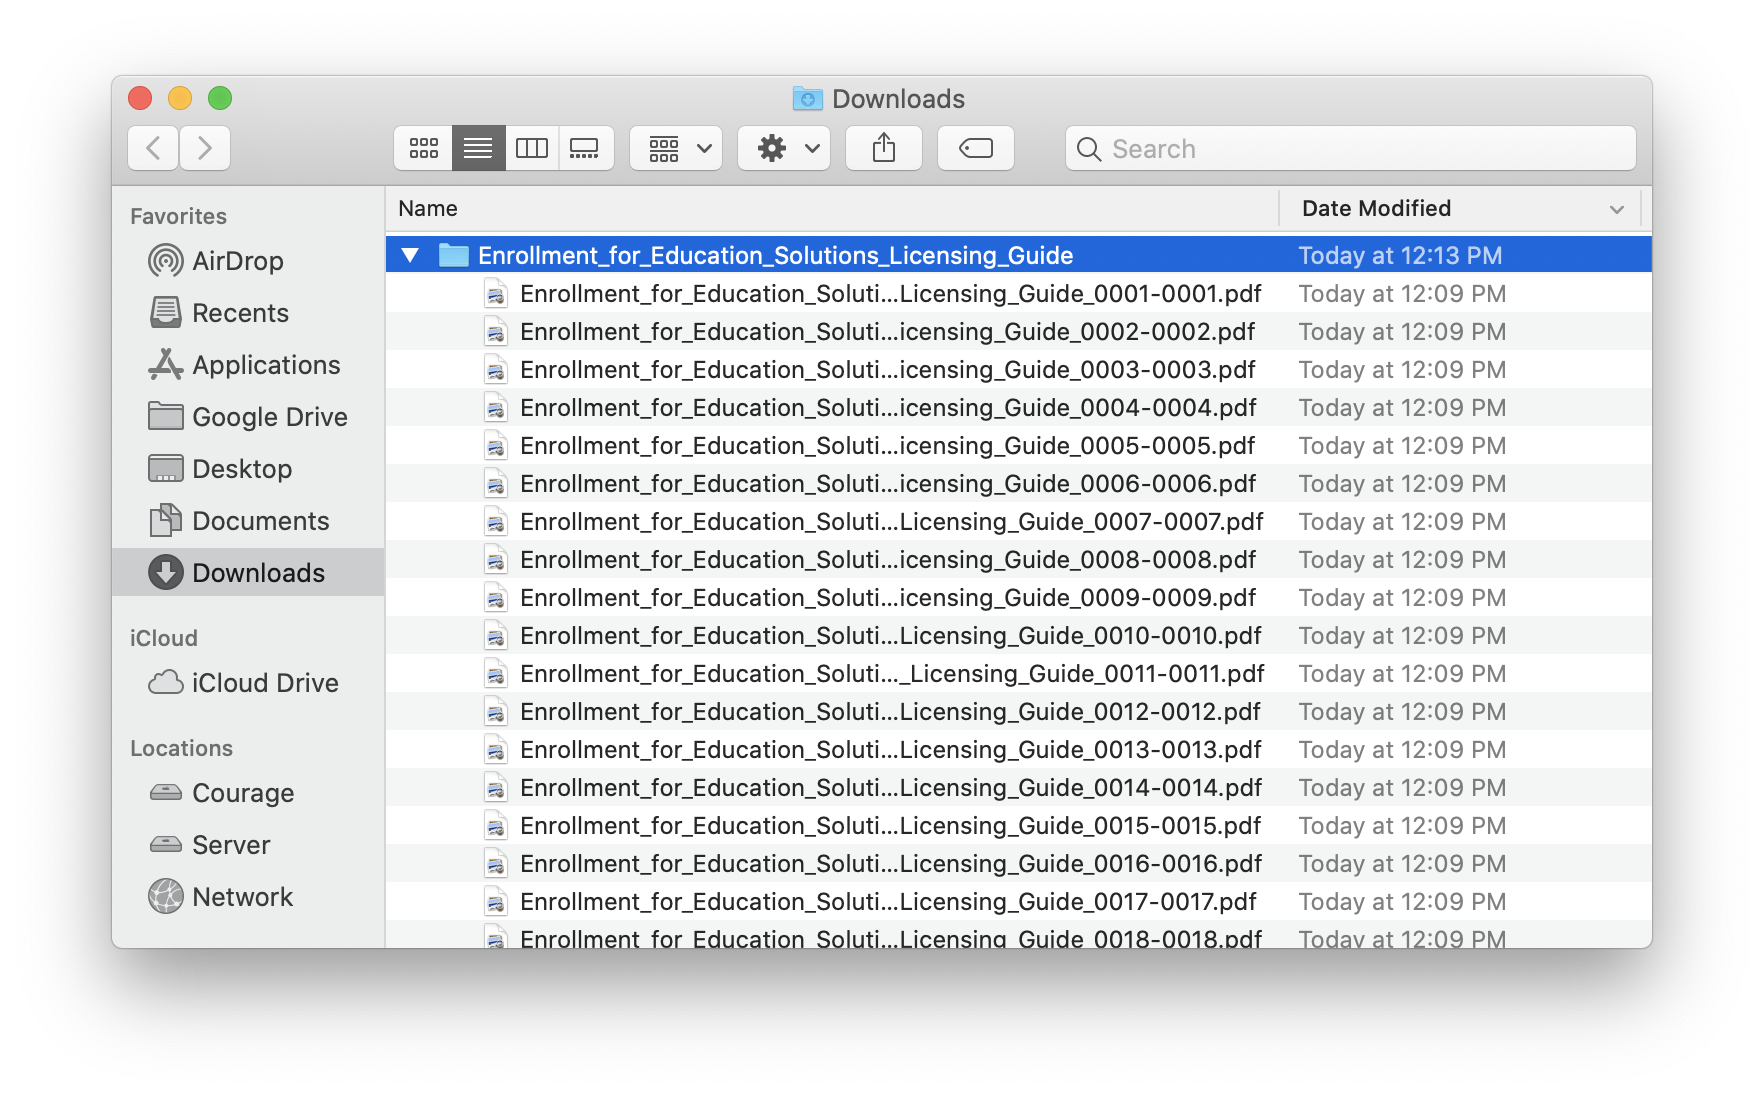This screenshot has height=1096, width=1764.
Task: Minimize the Finder window with the yellow button
Action: [180, 98]
